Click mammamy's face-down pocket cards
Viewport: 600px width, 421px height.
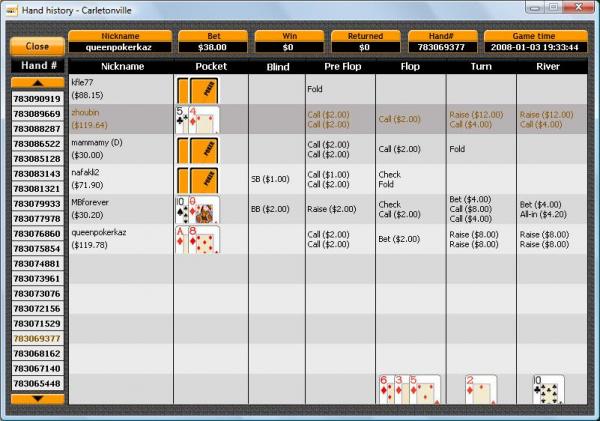[197, 149]
